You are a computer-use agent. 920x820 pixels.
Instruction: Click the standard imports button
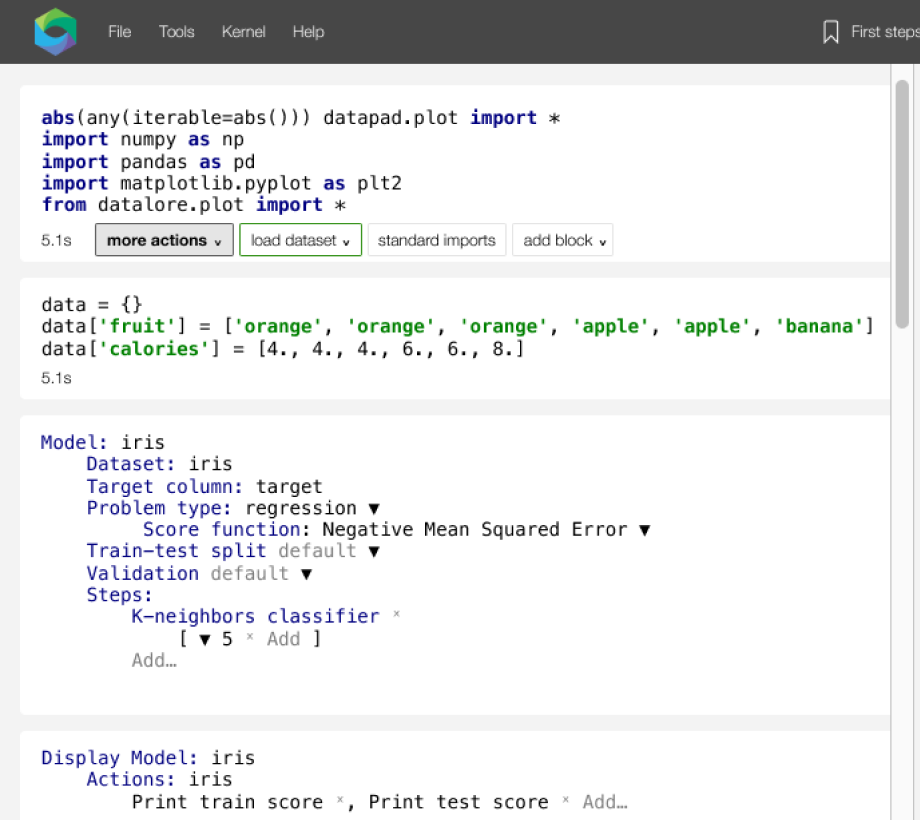point(437,240)
